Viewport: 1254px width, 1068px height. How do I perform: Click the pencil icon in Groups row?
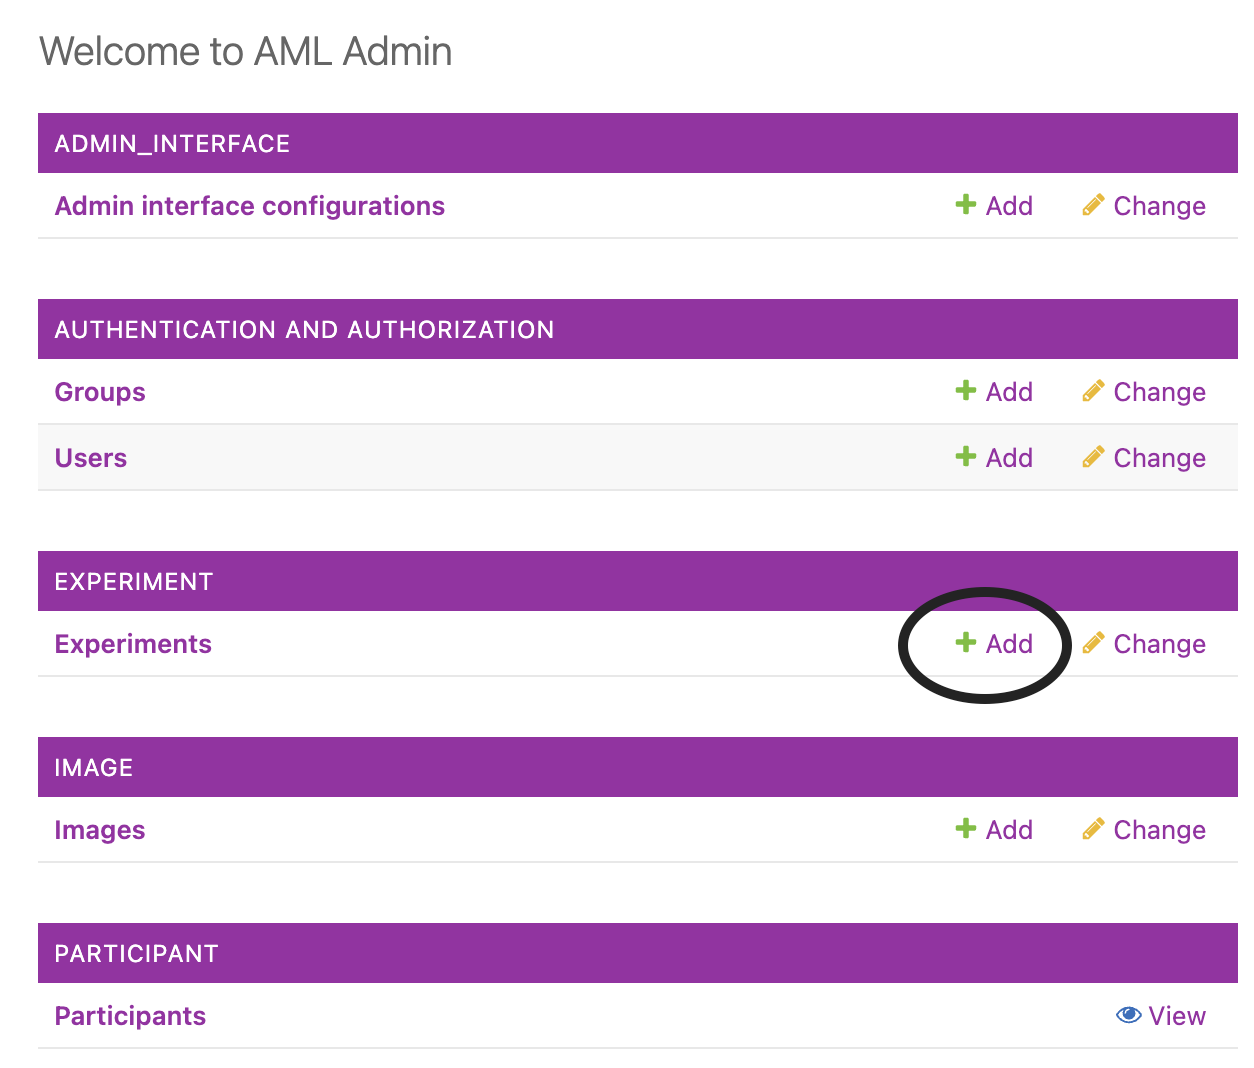[1093, 391]
